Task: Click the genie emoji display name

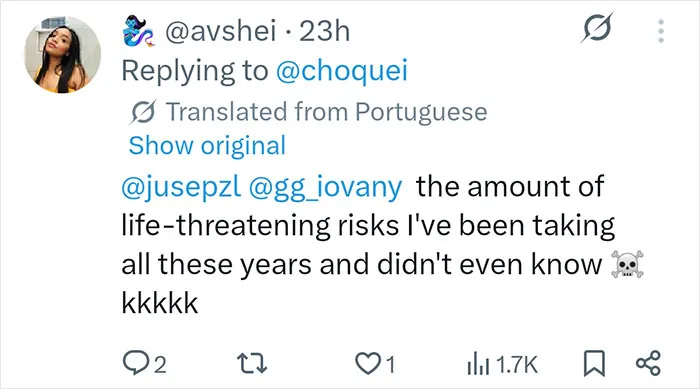Action: pos(139,31)
